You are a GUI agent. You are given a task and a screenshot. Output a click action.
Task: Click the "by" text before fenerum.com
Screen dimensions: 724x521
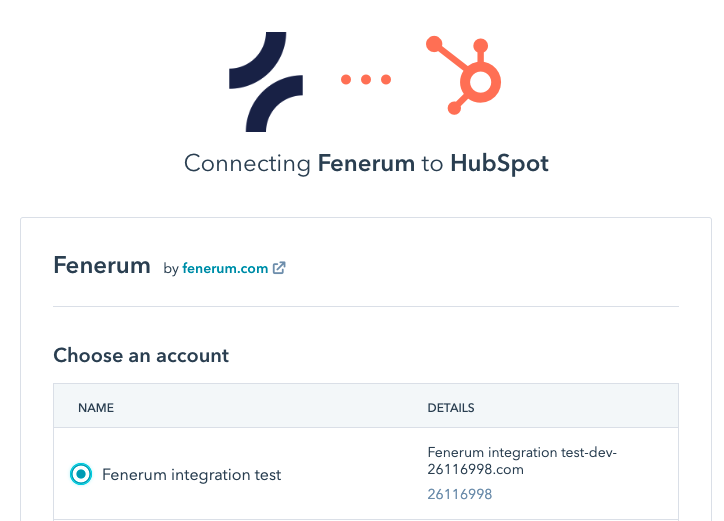(171, 268)
